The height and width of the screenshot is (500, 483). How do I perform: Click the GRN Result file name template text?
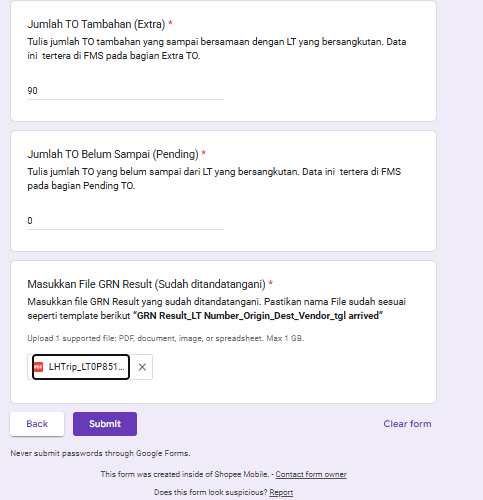258,316
